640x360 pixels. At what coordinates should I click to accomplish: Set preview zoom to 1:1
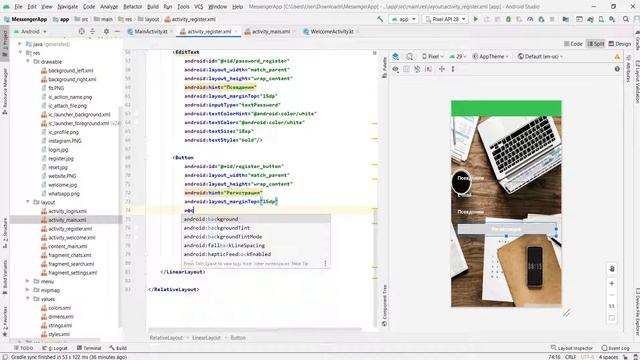tap(611, 306)
